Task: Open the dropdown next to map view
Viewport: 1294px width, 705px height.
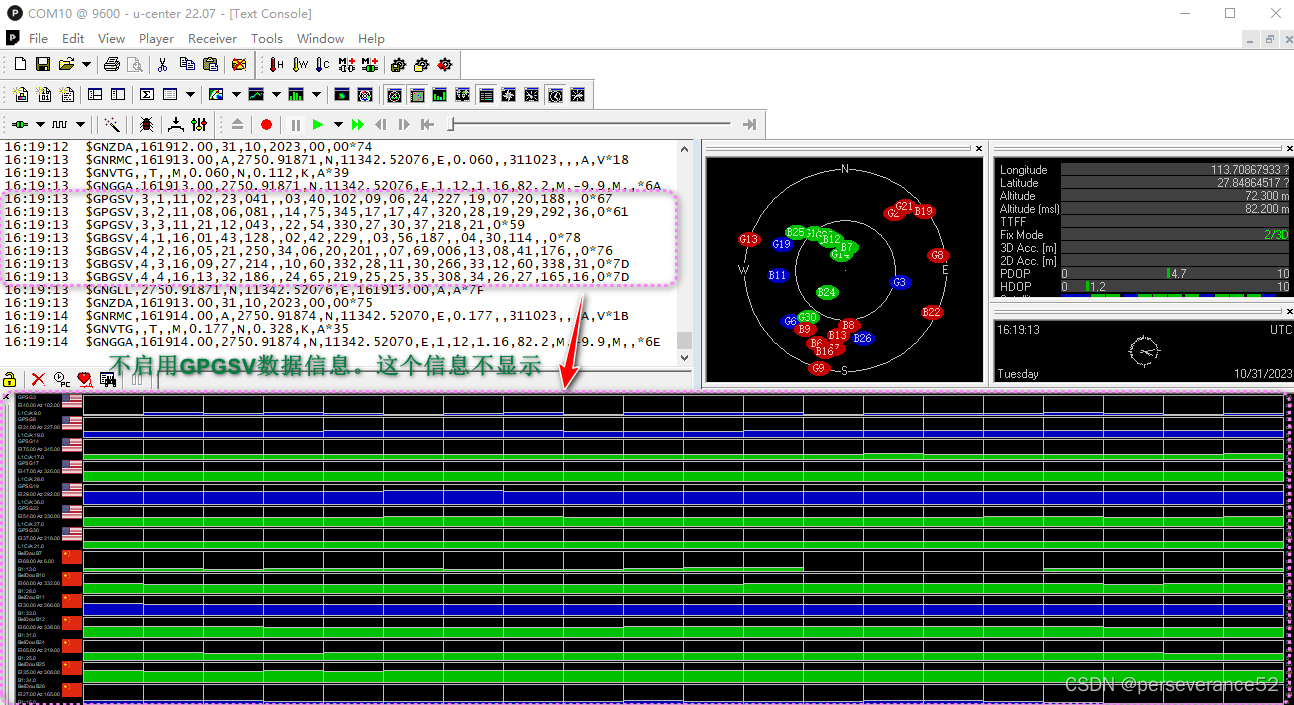Action: tap(236, 95)
